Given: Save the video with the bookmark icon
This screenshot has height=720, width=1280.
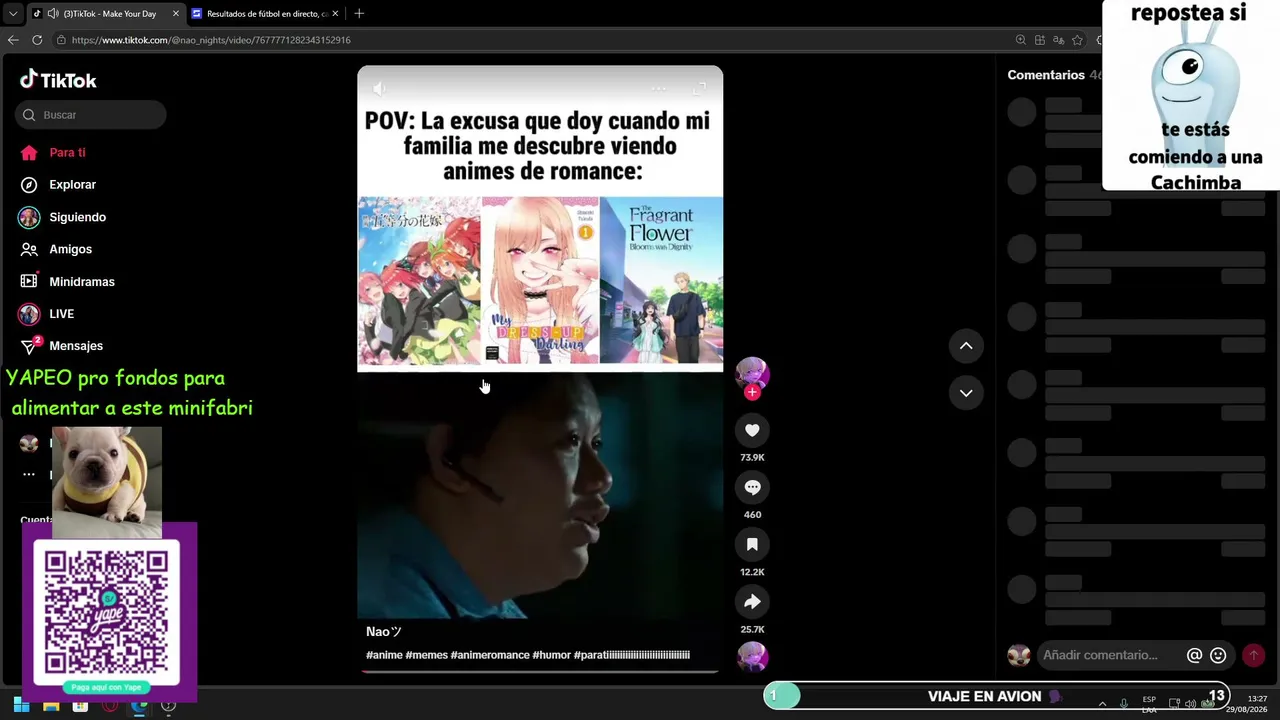Looking at the screenshot, I should pyautogui.click(x=752, y=544).
